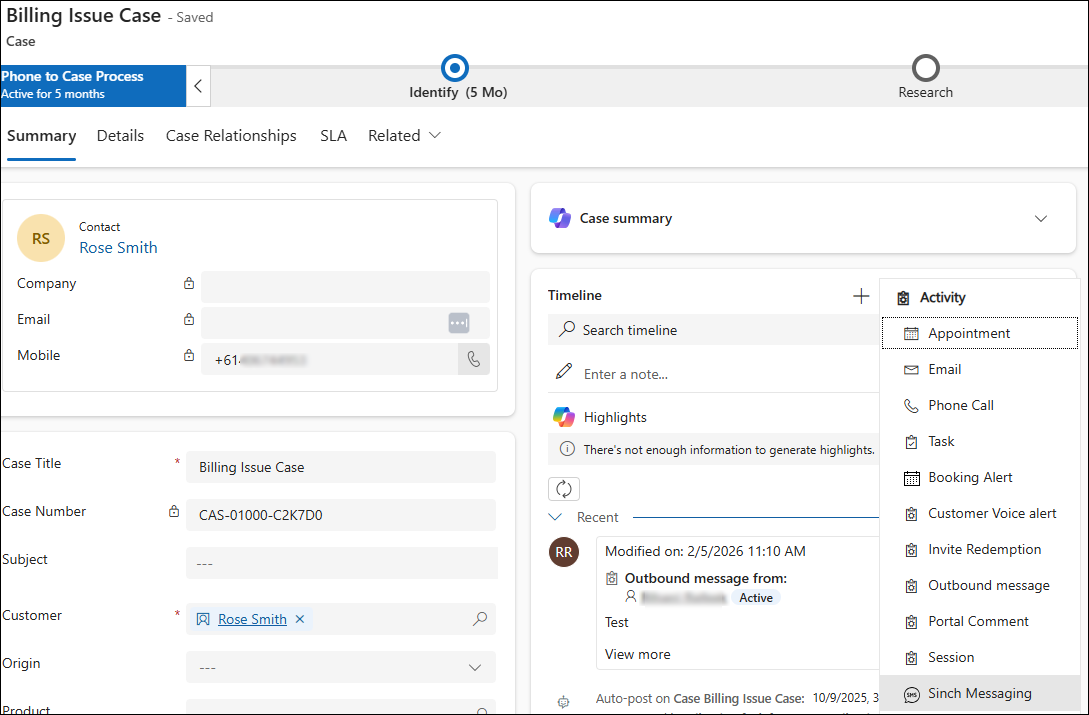Image resolution: width=1089 pixels, height=715 pixels.
Task: Select Customer Voice alert activity
Action: point(979,513)
